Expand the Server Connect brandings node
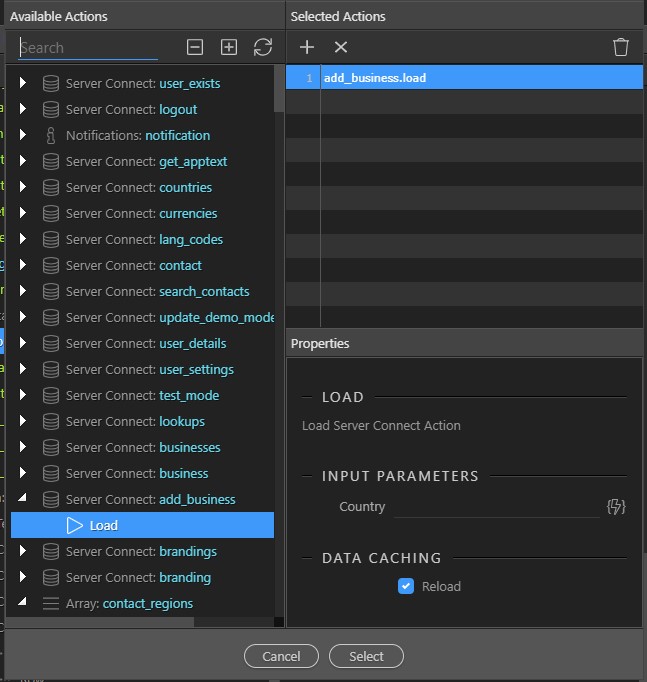 23,551
